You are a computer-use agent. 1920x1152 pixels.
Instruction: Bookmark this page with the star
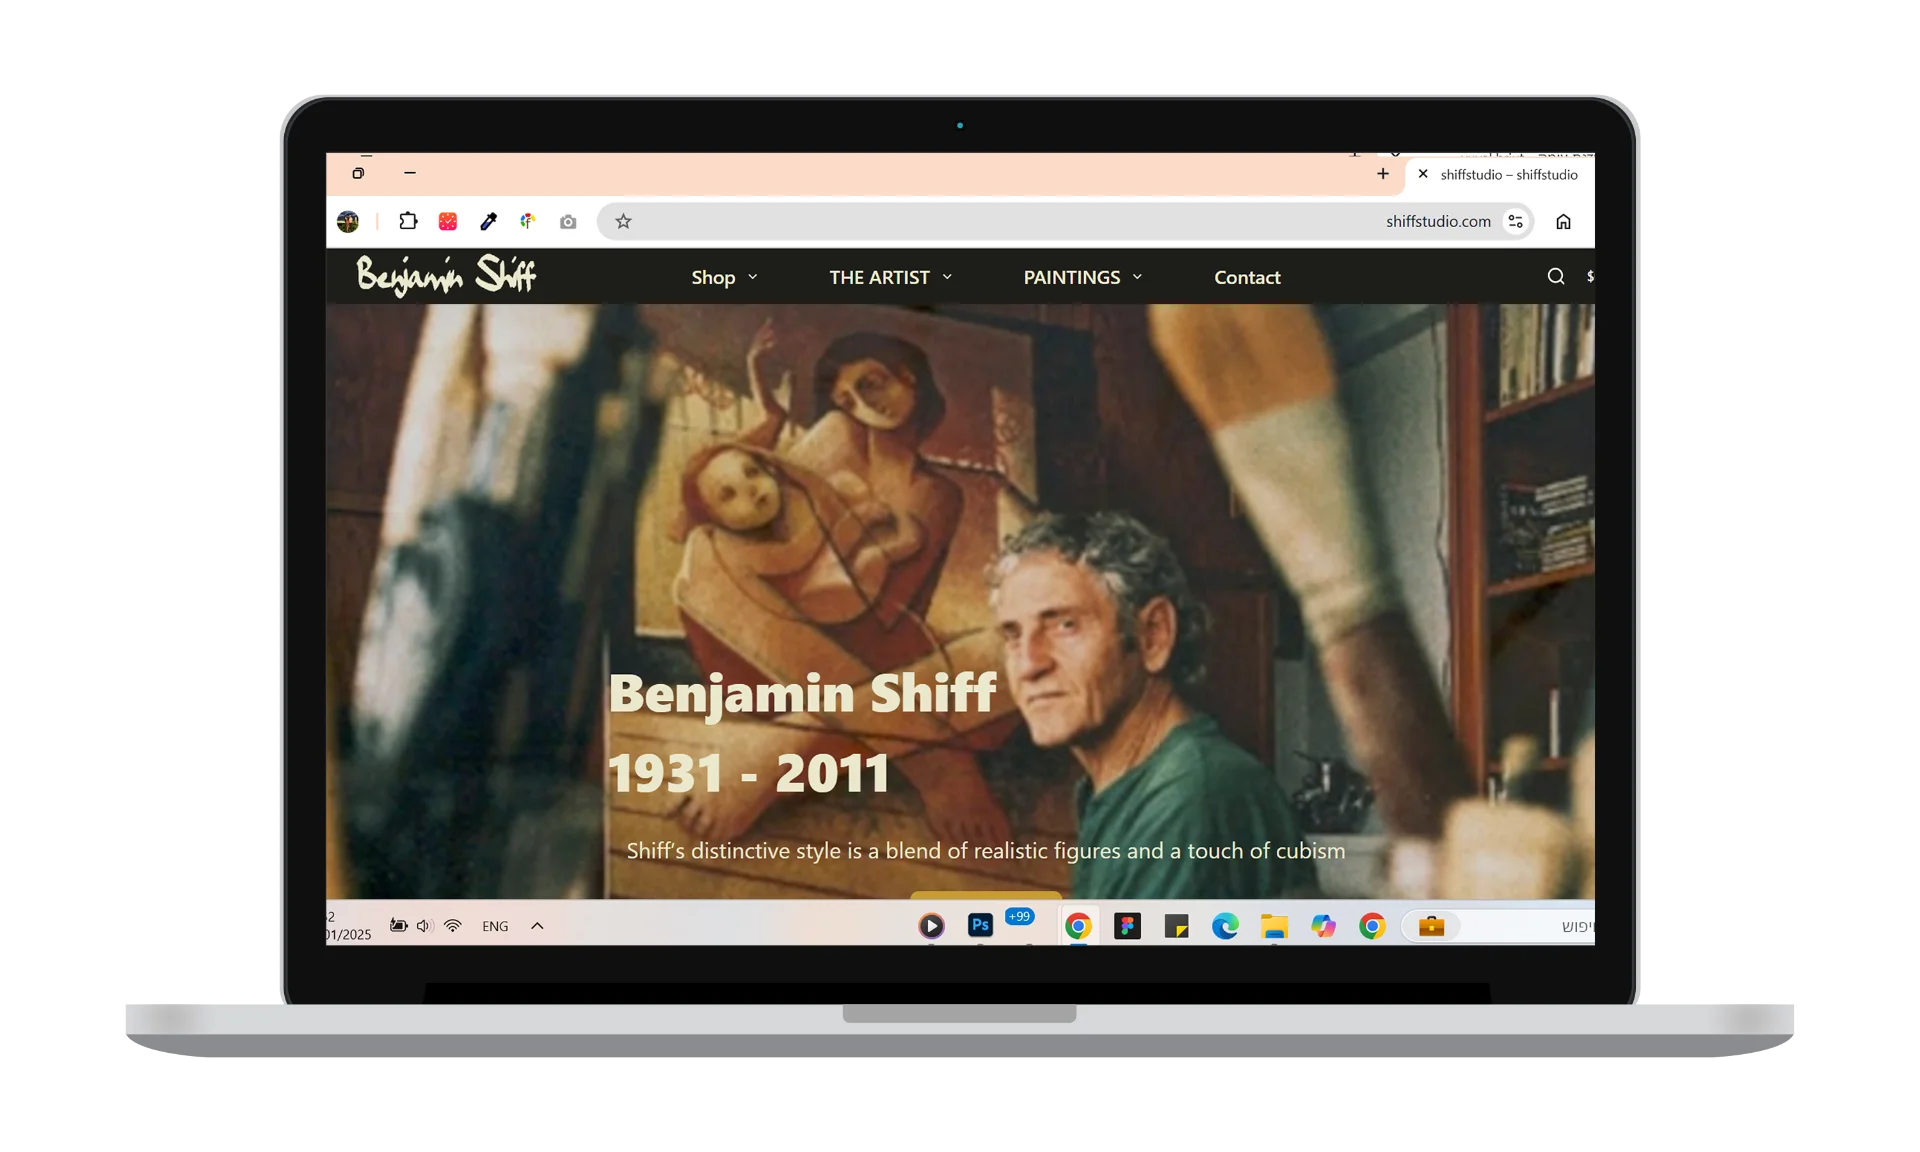click(623, 221)
